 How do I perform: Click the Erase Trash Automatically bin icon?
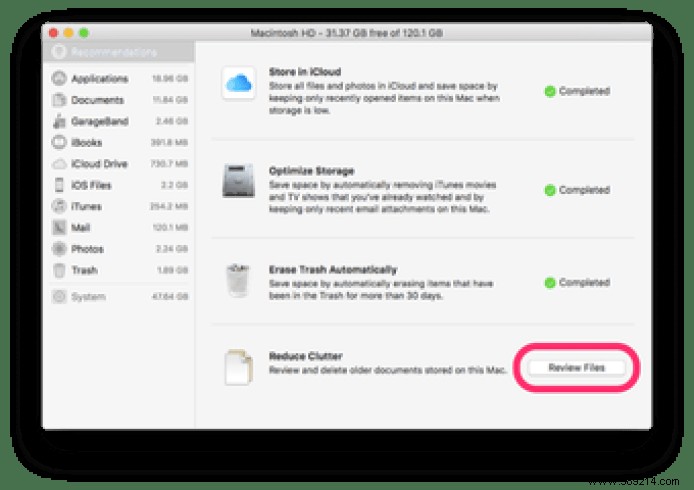(238, 280)
